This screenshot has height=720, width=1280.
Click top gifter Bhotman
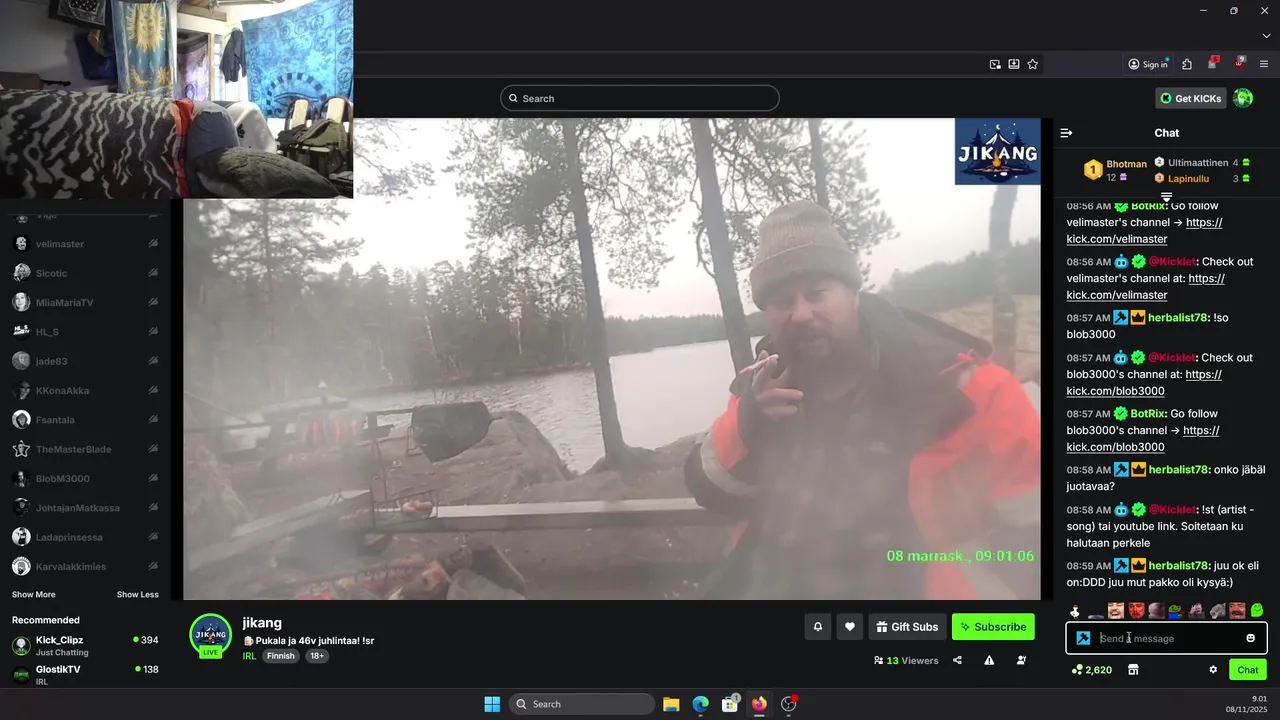(x=1127, y=164)
